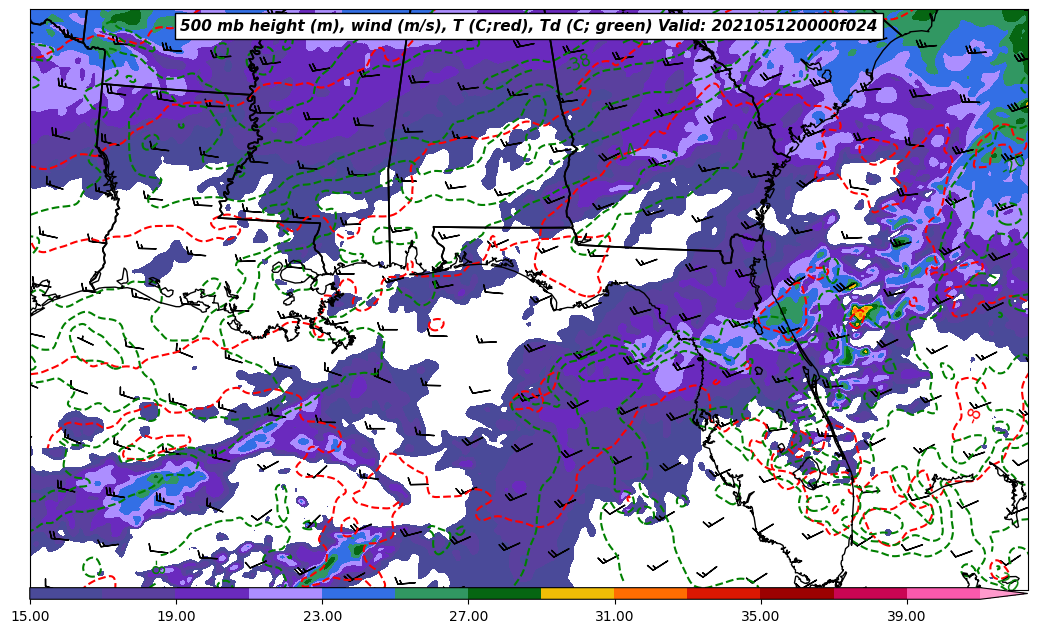The image size is (1037, 633).
Task: Click the 39.00 colorbar tick label
Action: (x=906, y=616)
